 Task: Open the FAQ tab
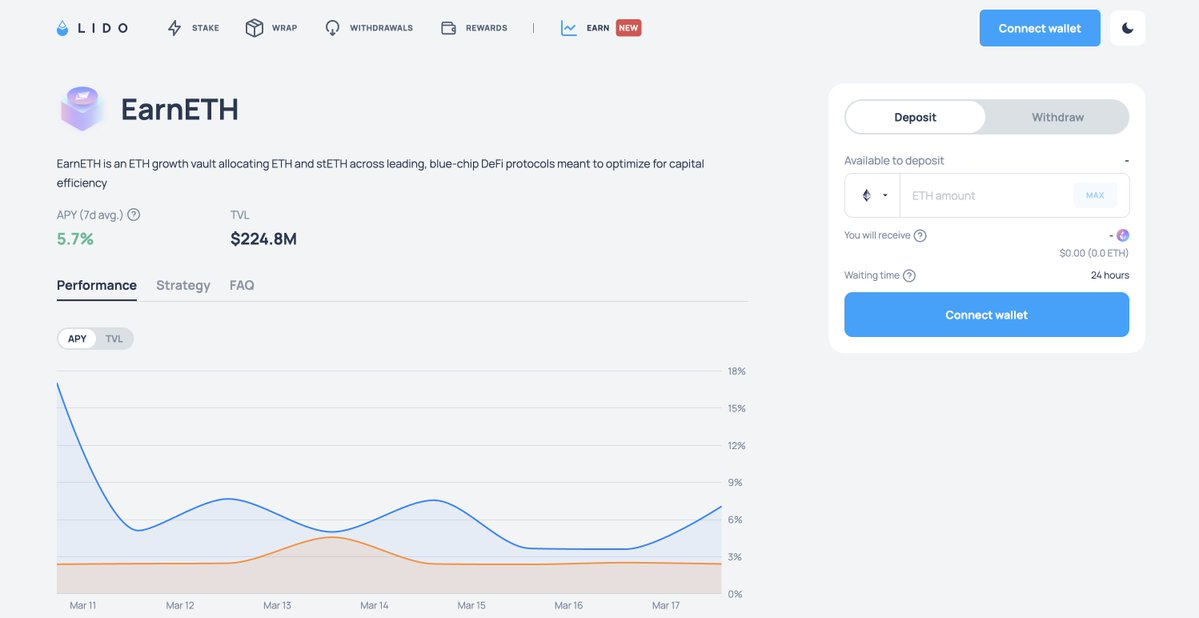[242, 285]
